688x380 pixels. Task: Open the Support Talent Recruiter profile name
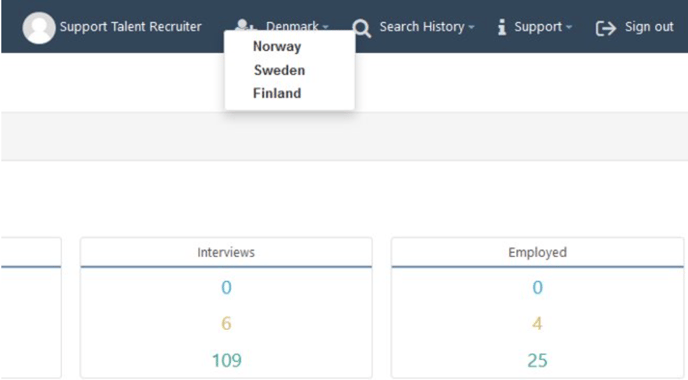[130, 27]
